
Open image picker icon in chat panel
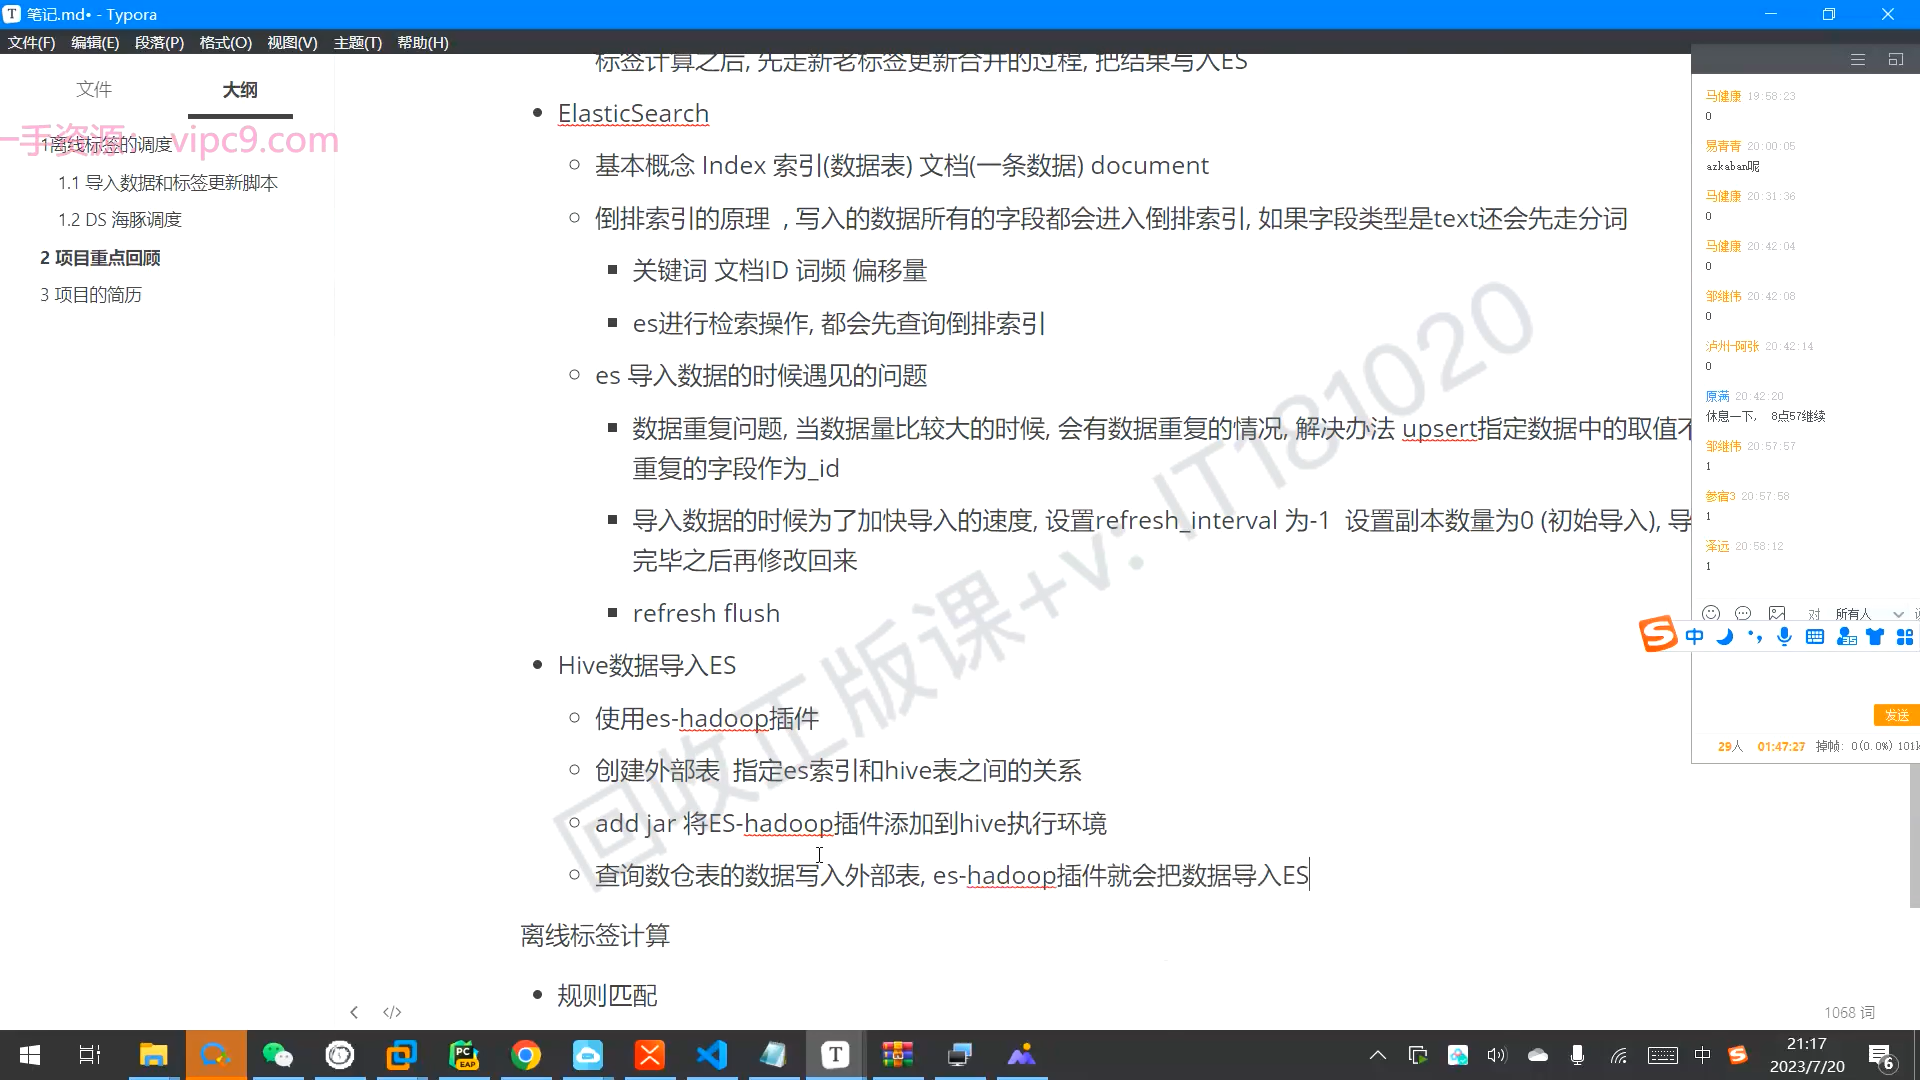(1777, 613)
